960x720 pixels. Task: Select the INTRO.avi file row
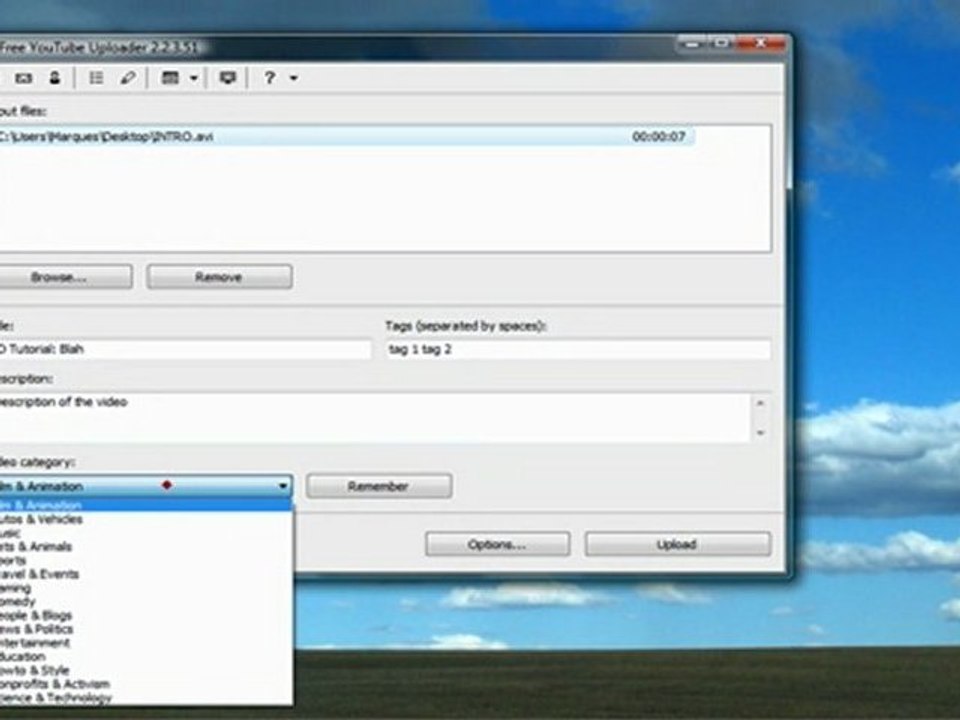point(347,137)
